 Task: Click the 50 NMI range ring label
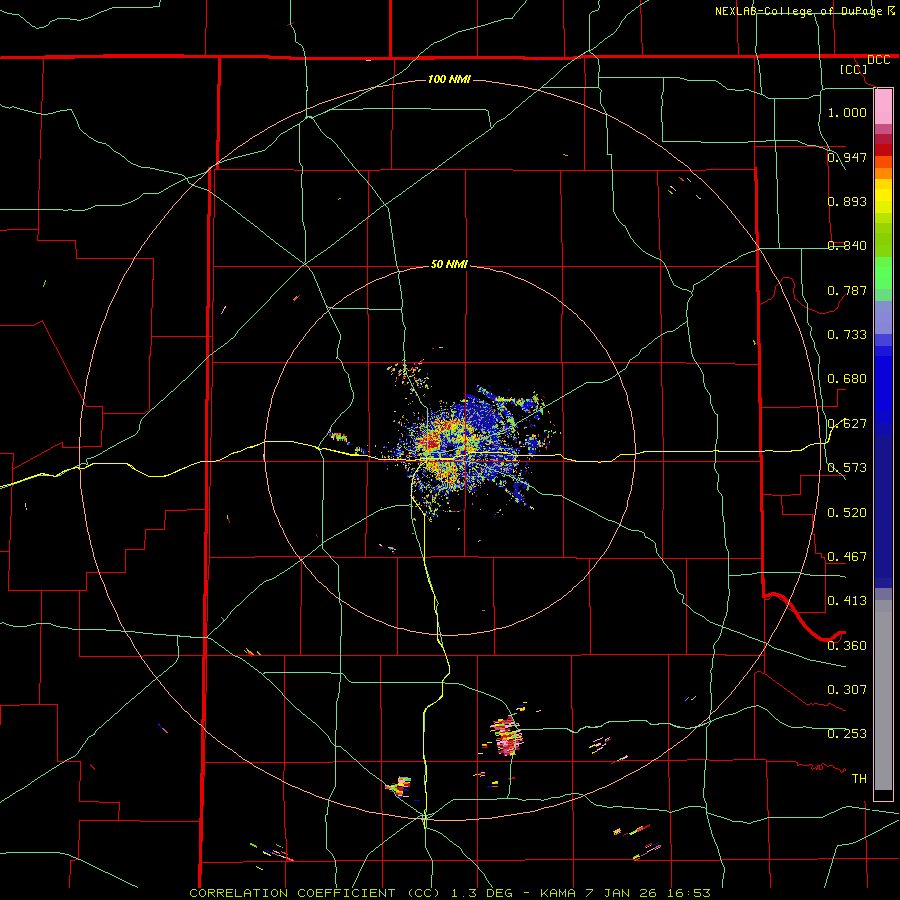pyautogui.click(x=449, y=264)
